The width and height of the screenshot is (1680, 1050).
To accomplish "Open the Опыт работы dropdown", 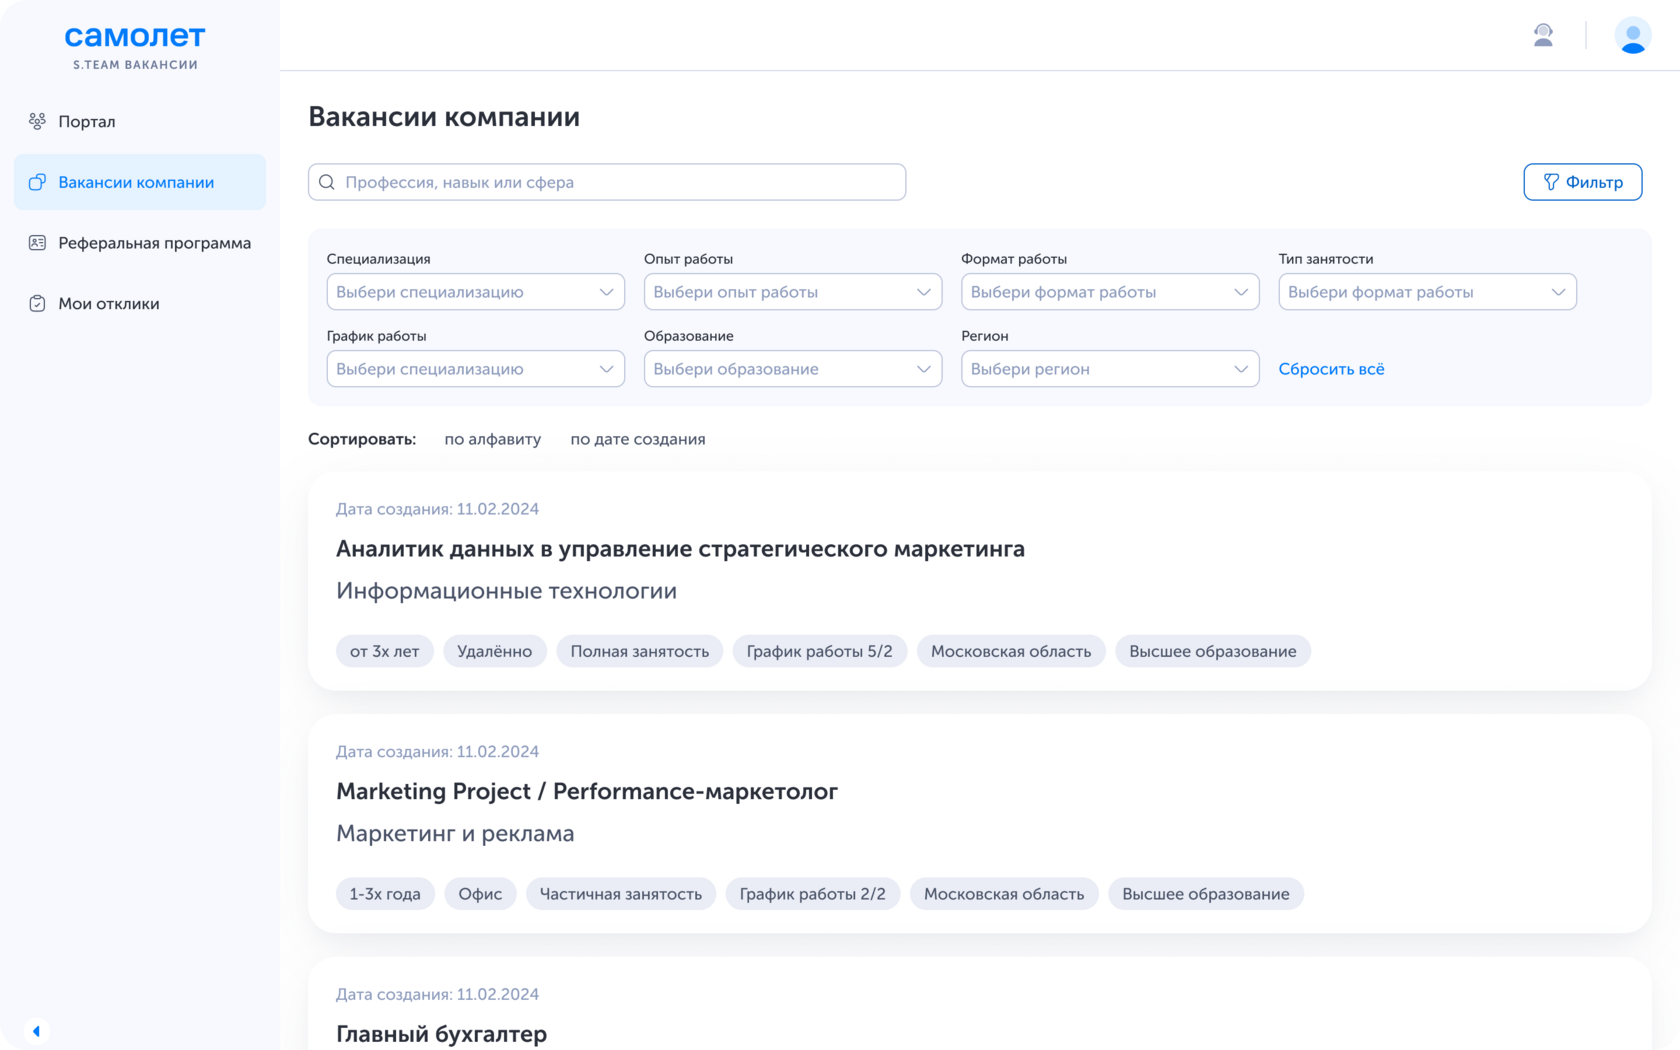I will pos(792,292).
